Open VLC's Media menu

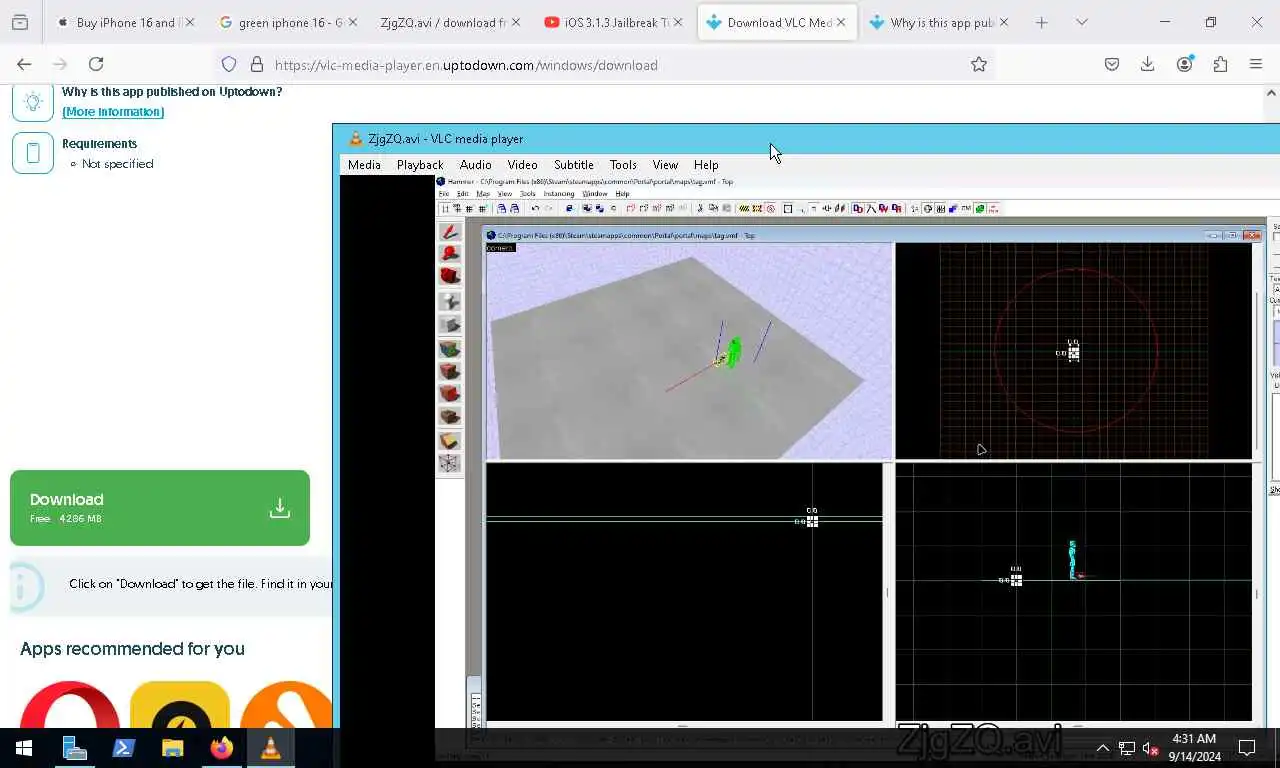click(364, 165)
